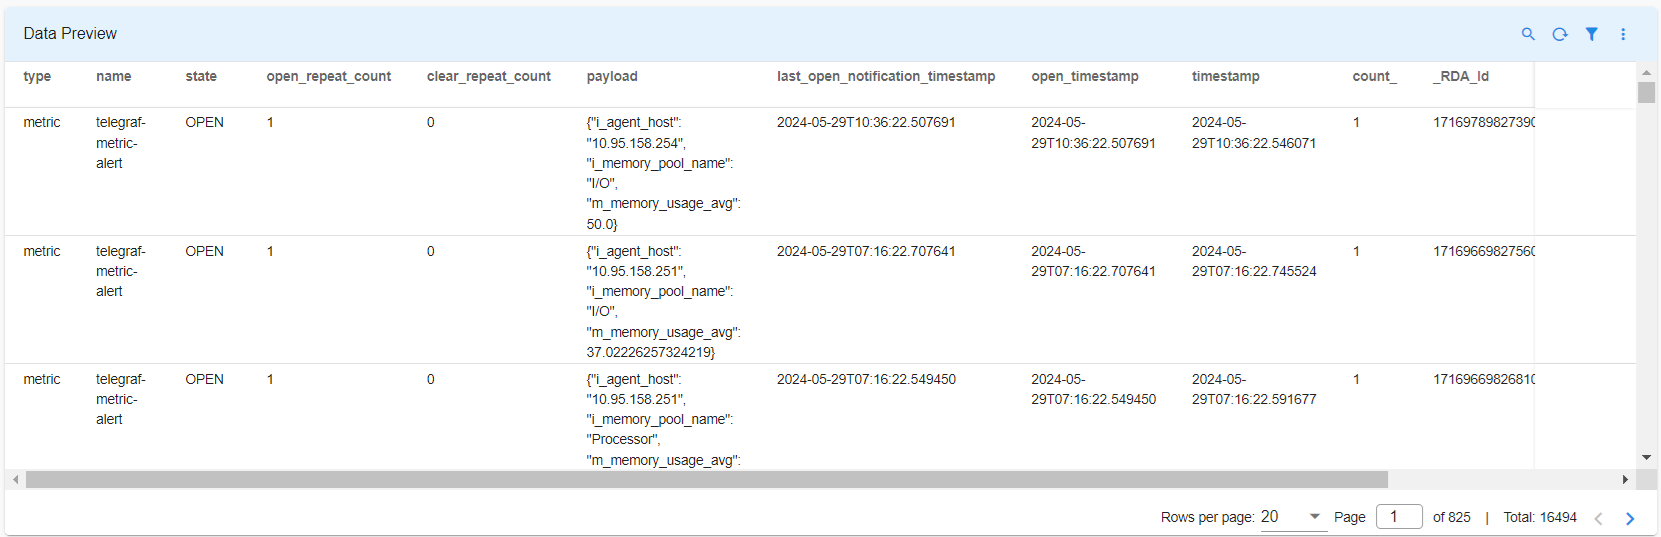The height and width of the screenshot is (537, 1661).
Task: Go to next page arrow
Action: 1630,518
